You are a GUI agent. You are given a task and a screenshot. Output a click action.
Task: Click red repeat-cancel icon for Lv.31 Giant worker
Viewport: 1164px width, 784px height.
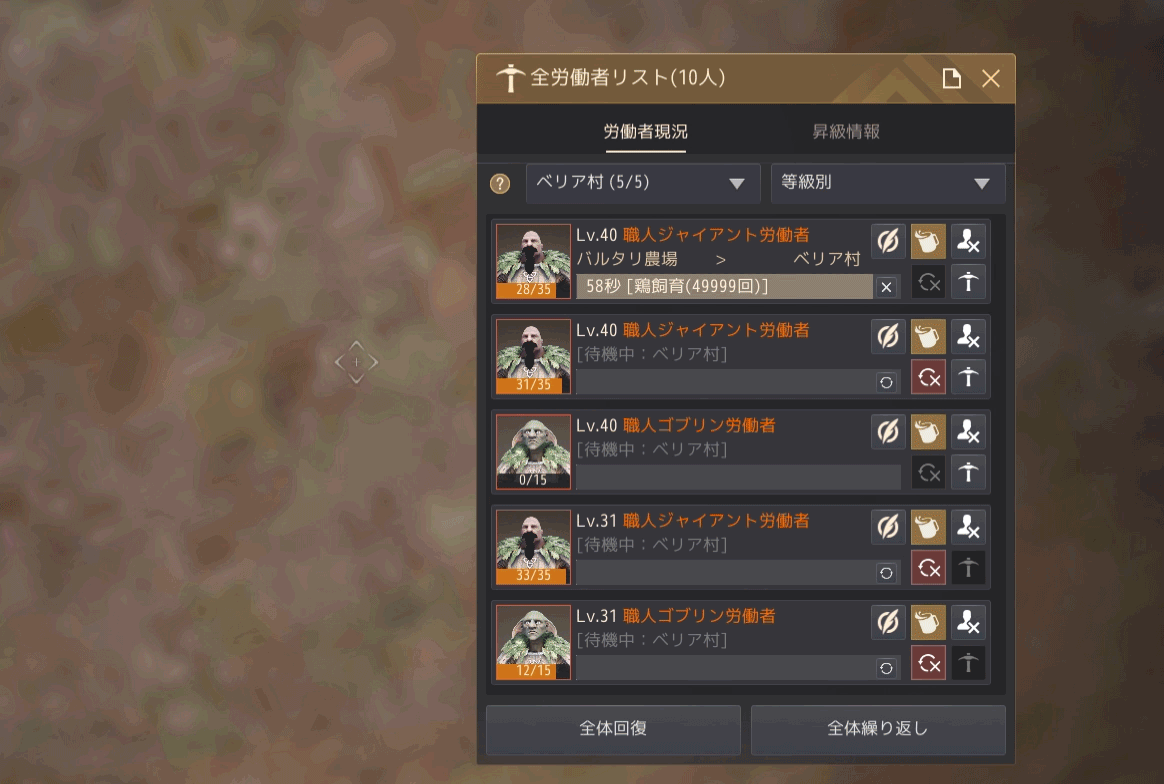(x=928, y=568)
